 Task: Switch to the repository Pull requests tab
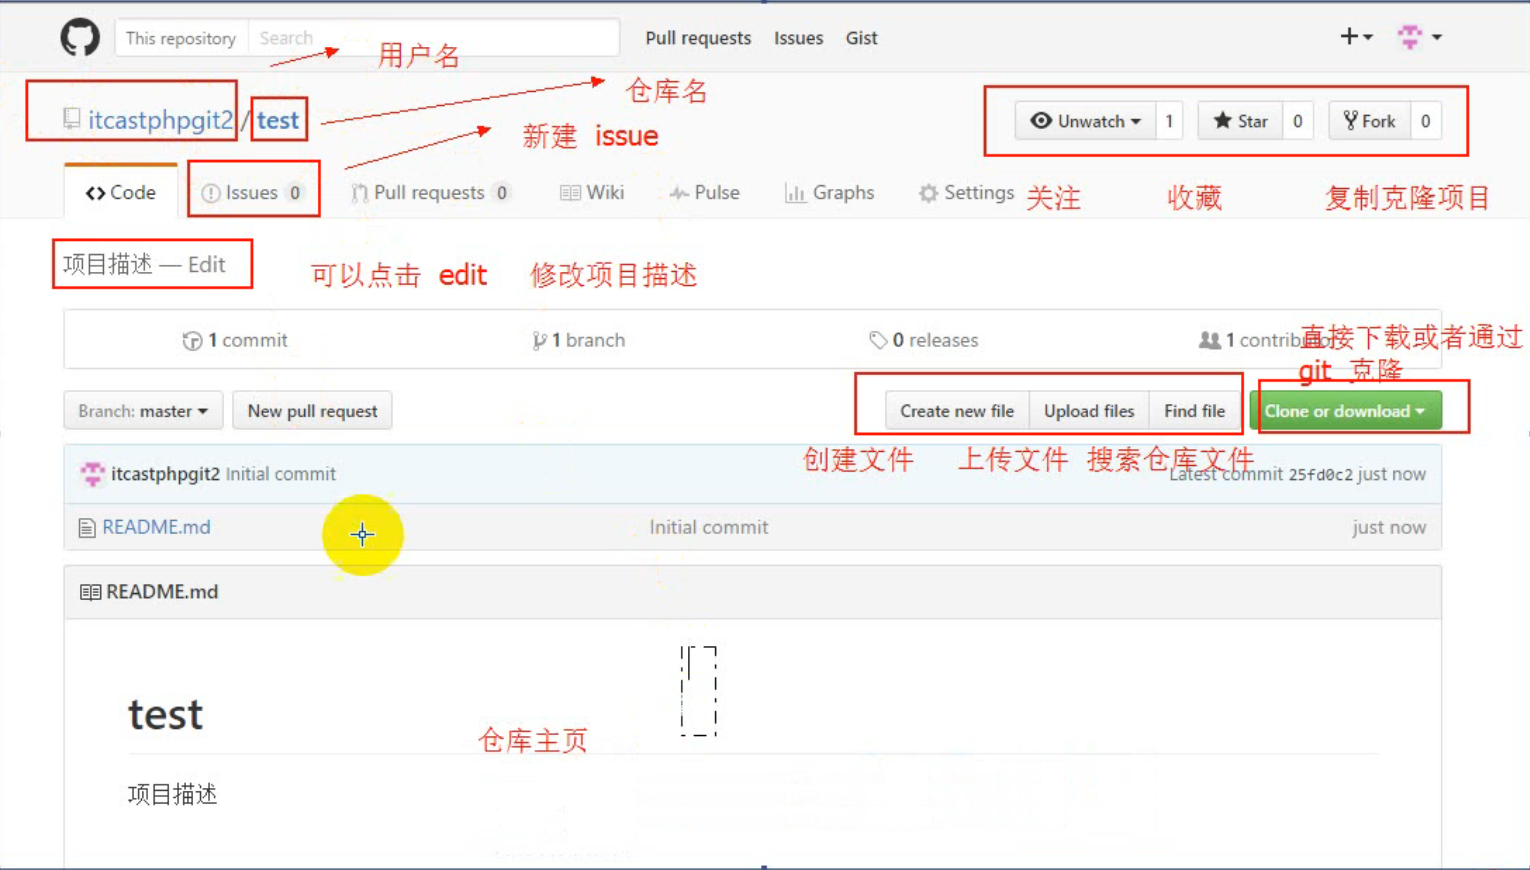click(431, 192)
